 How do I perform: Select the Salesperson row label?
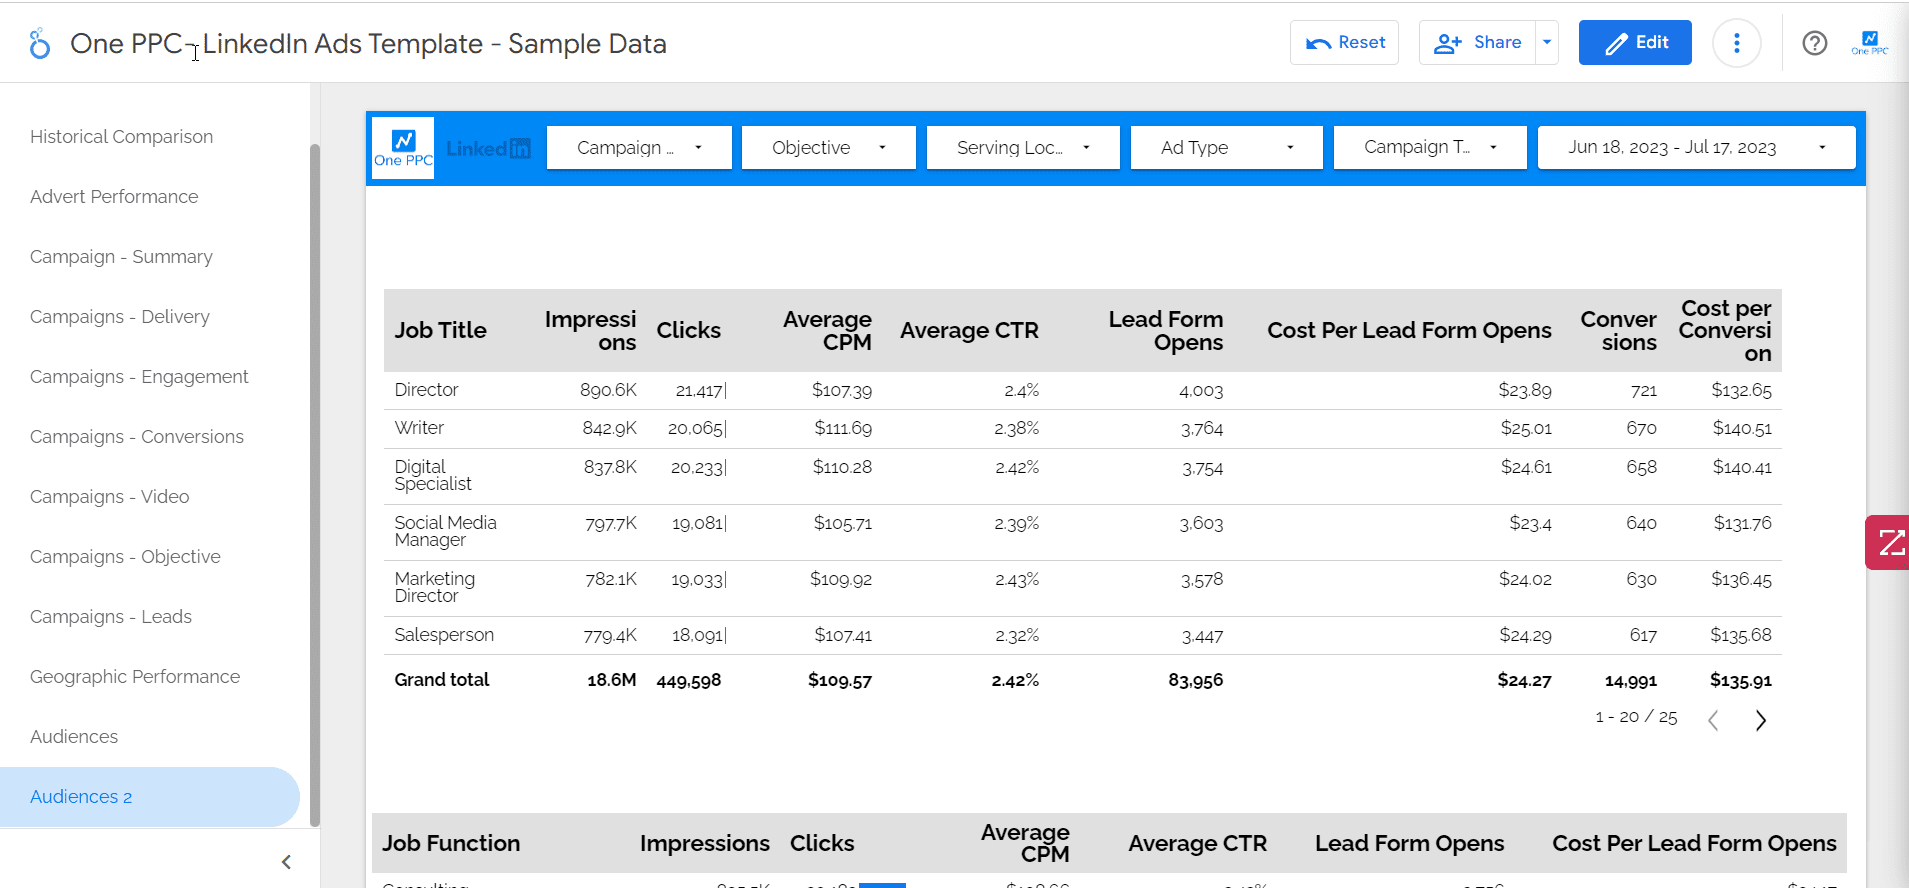[444, 635]
